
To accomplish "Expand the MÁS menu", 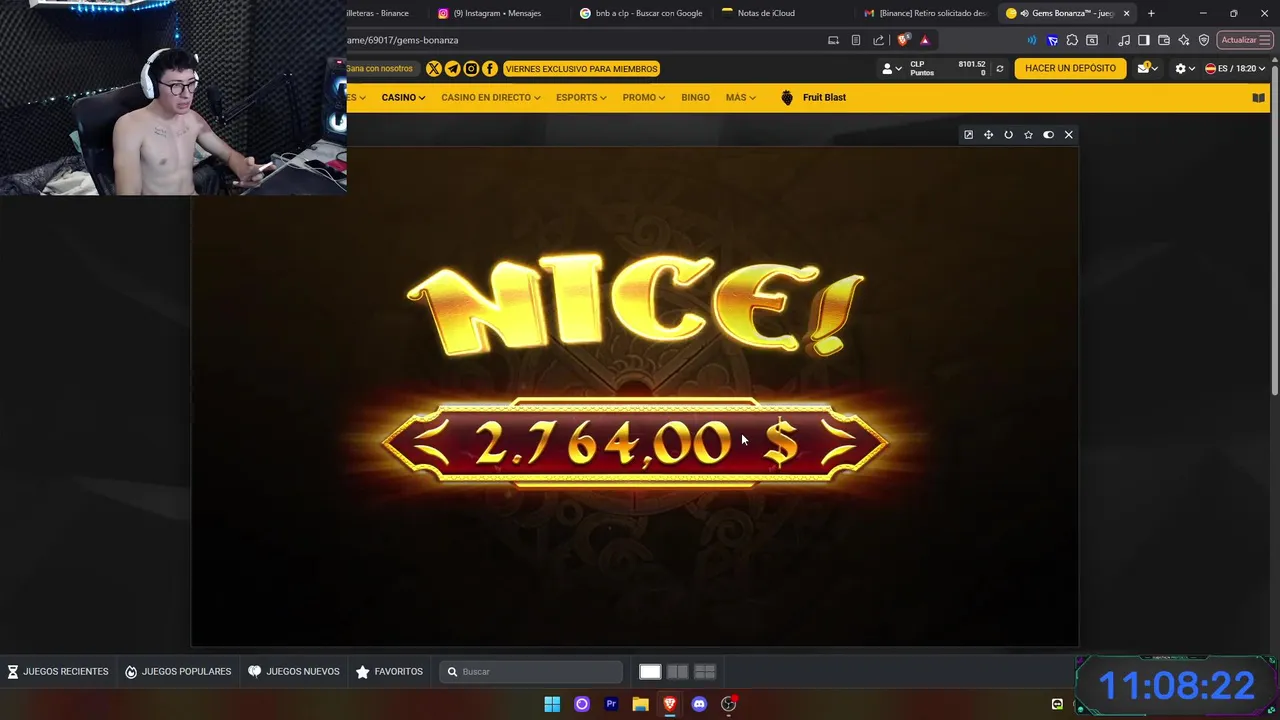I will (x=741, y=98).
